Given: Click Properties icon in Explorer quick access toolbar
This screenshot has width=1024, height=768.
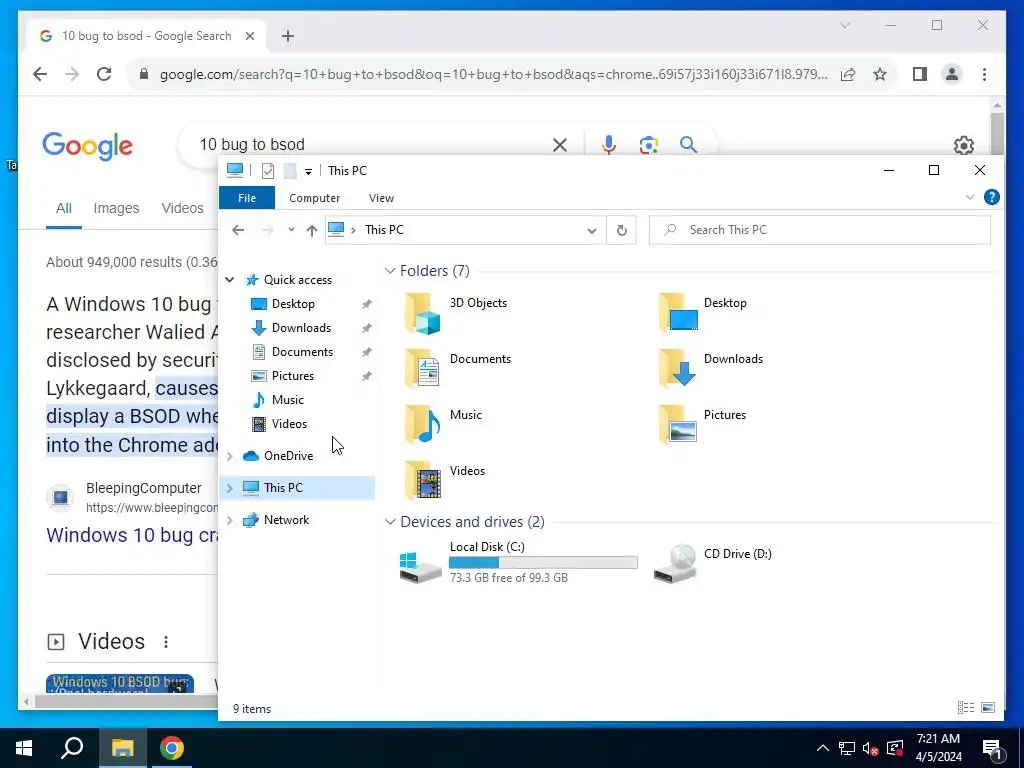Looking at the screenshot, I should [268, 171].
